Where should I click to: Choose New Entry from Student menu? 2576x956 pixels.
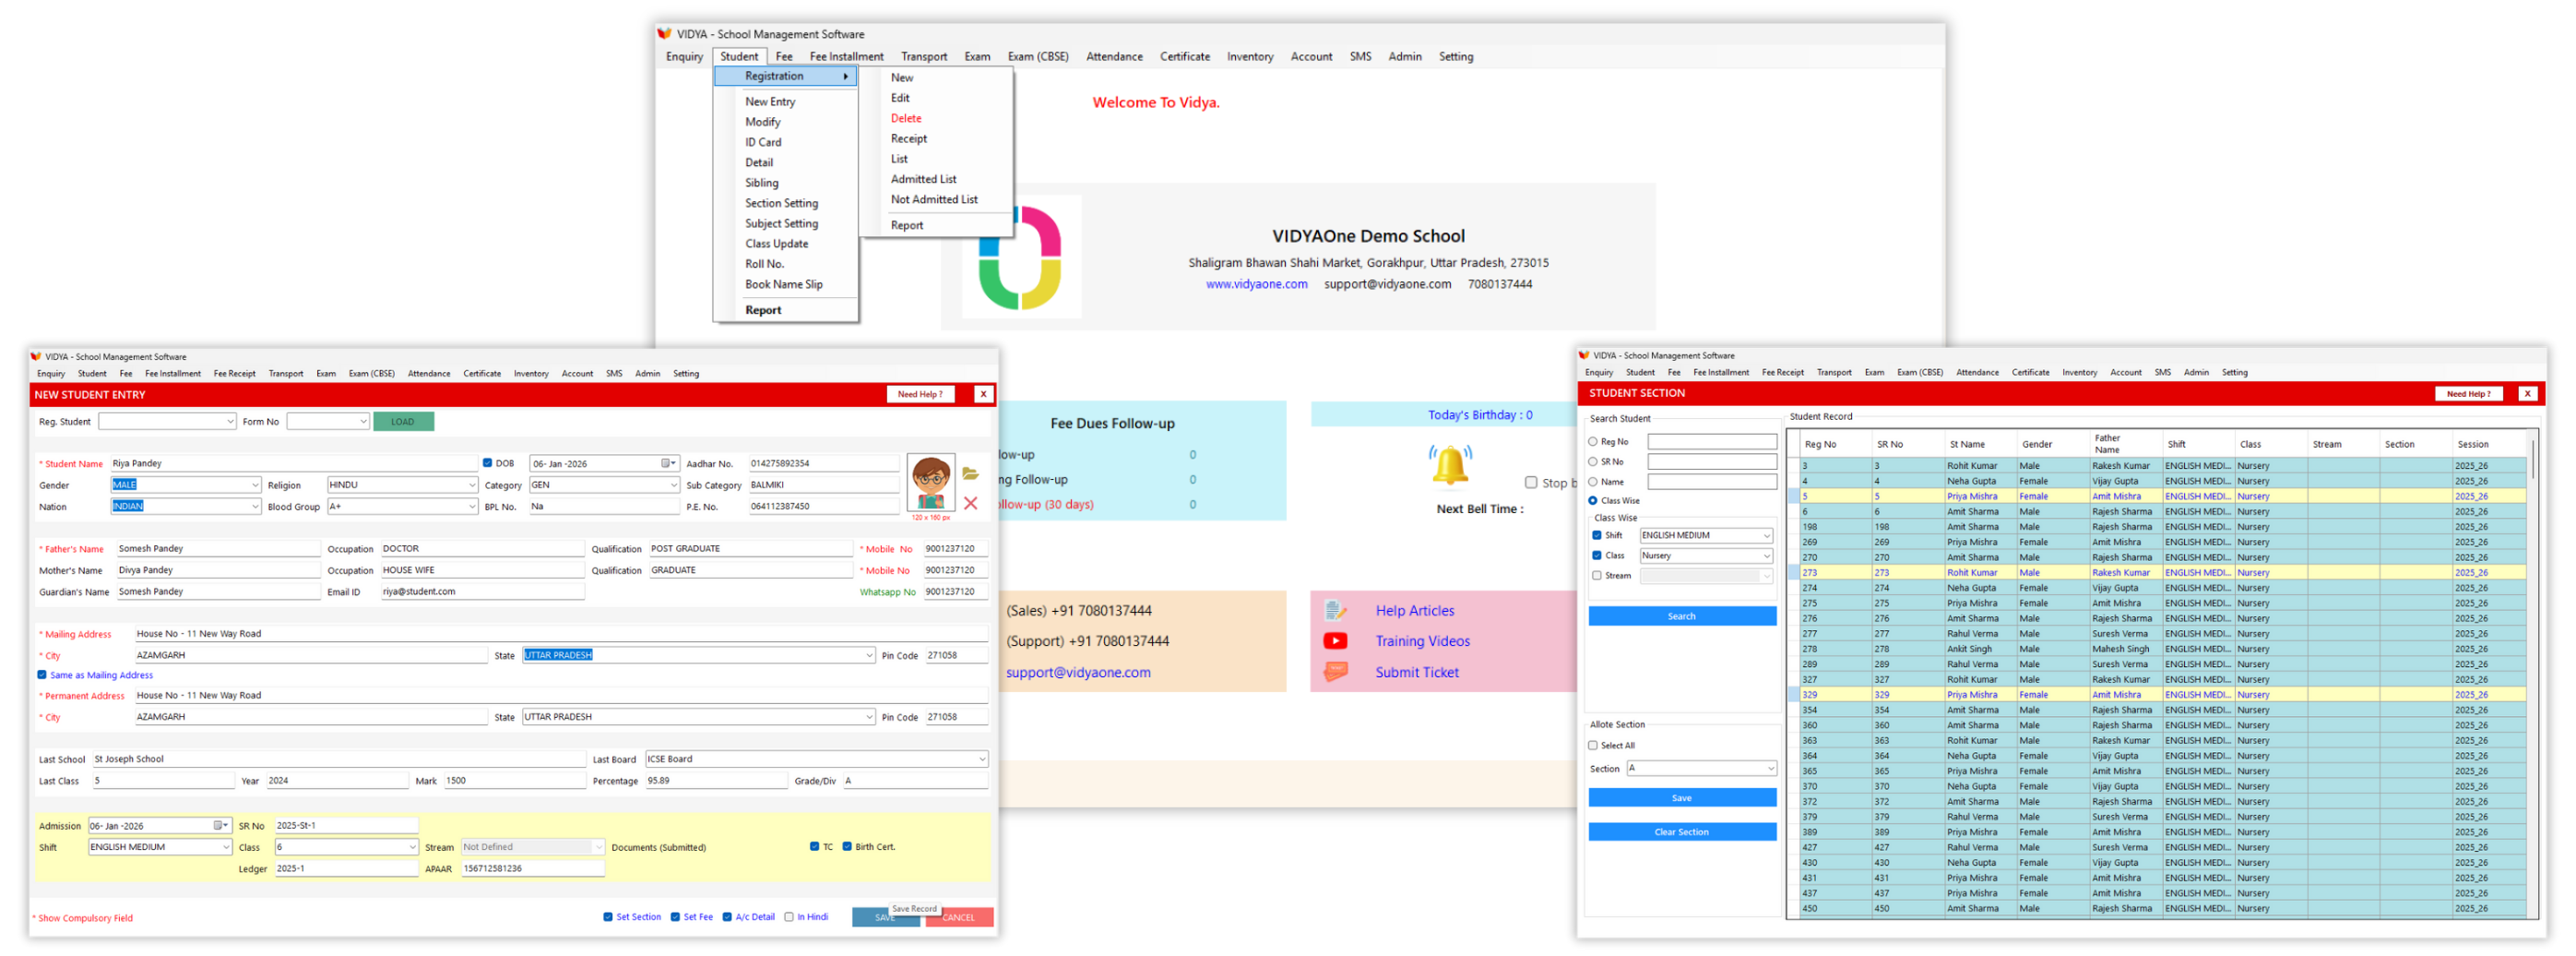coord(770,102)
